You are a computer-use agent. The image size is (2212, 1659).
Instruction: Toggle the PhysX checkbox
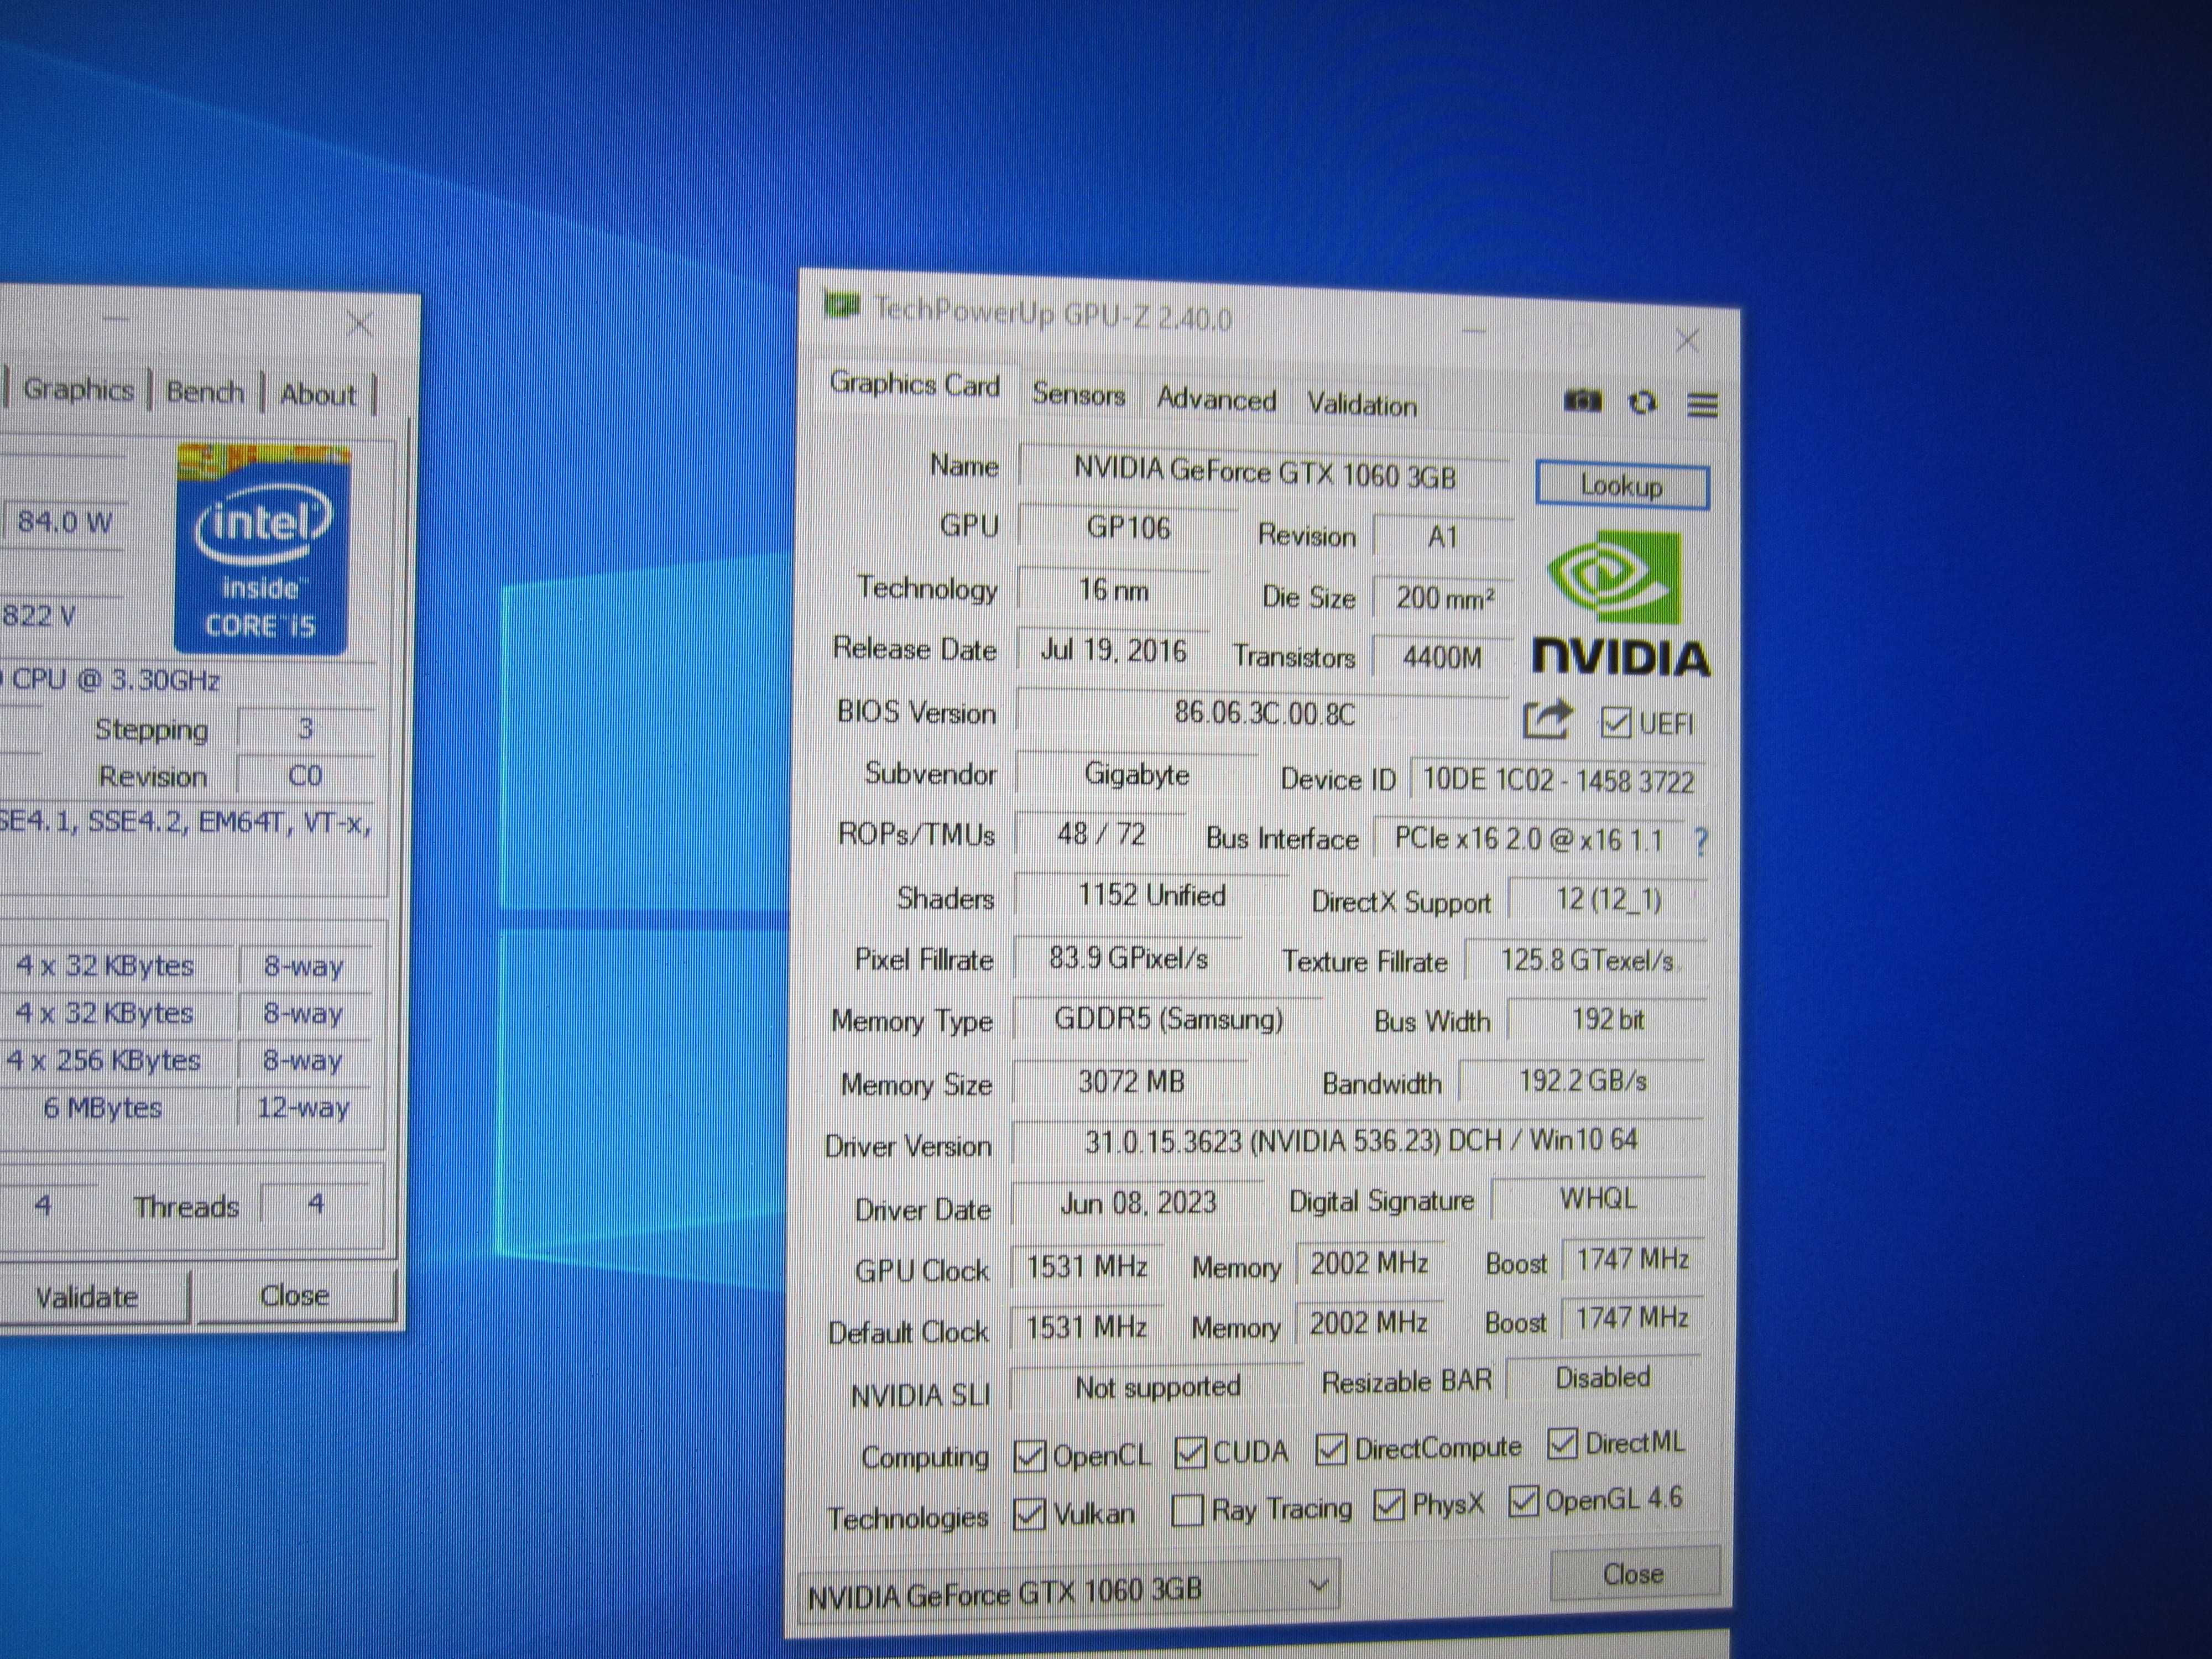[x=1389, y=1505]
